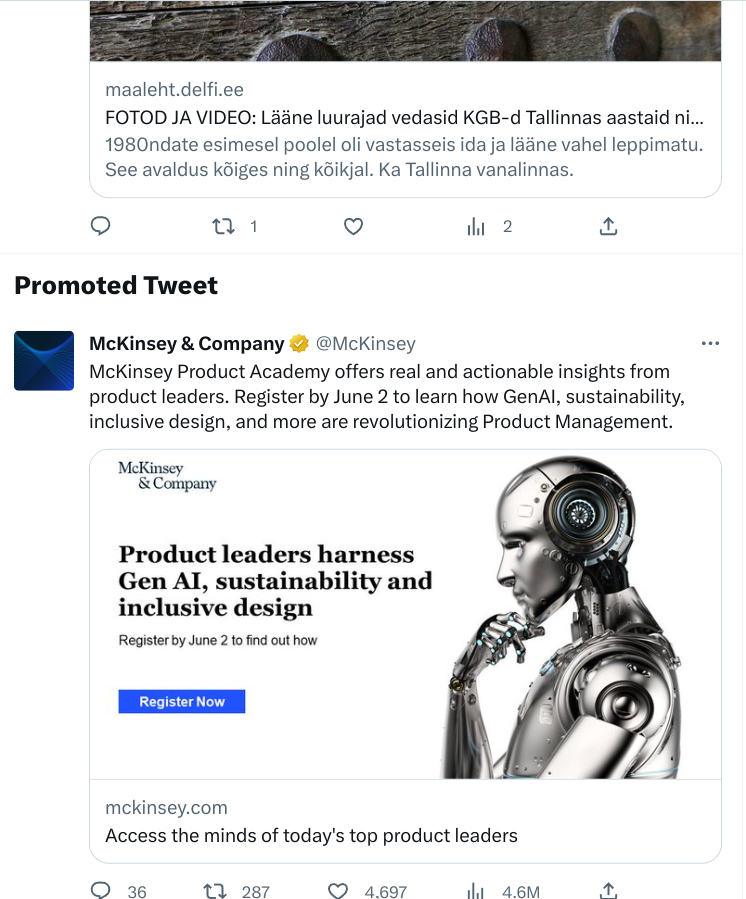Reply to the maaleht.delfi.ee tweet
The height and width of the screenshot is (899, 746).
pyautogui.click(x=100, y=227)
